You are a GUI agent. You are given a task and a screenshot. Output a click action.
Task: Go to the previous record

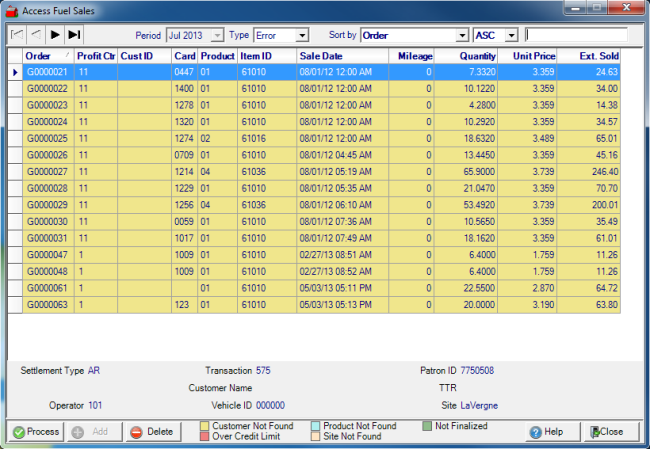tap(35, 35)
